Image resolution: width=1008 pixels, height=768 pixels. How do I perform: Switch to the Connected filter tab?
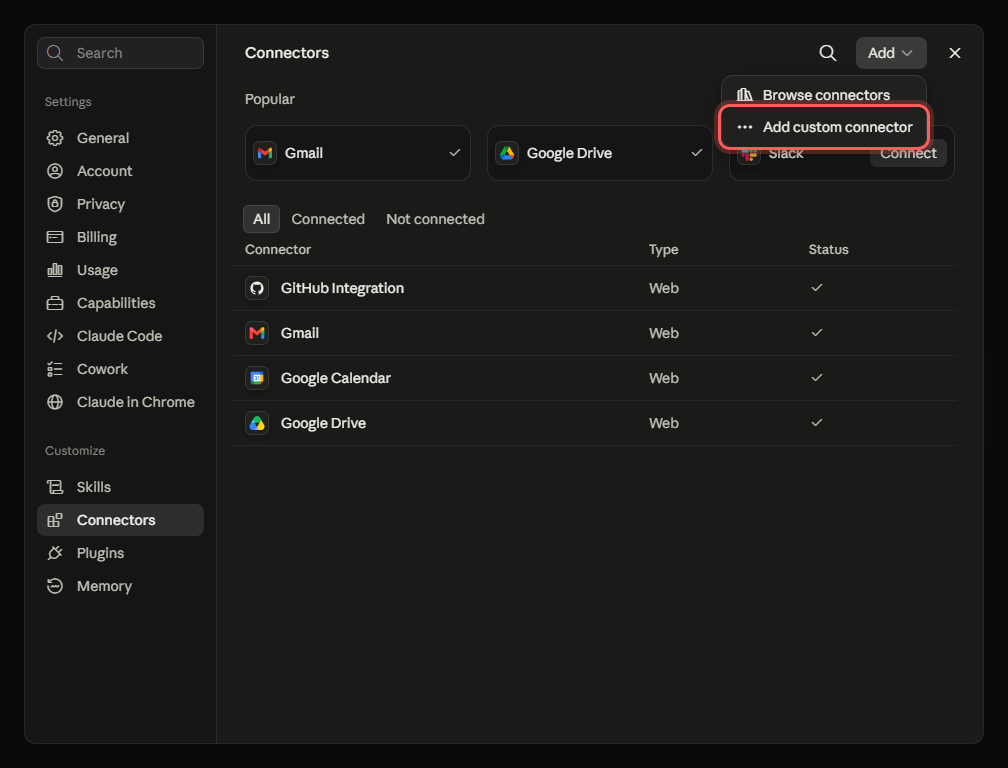tap(328, 219)
